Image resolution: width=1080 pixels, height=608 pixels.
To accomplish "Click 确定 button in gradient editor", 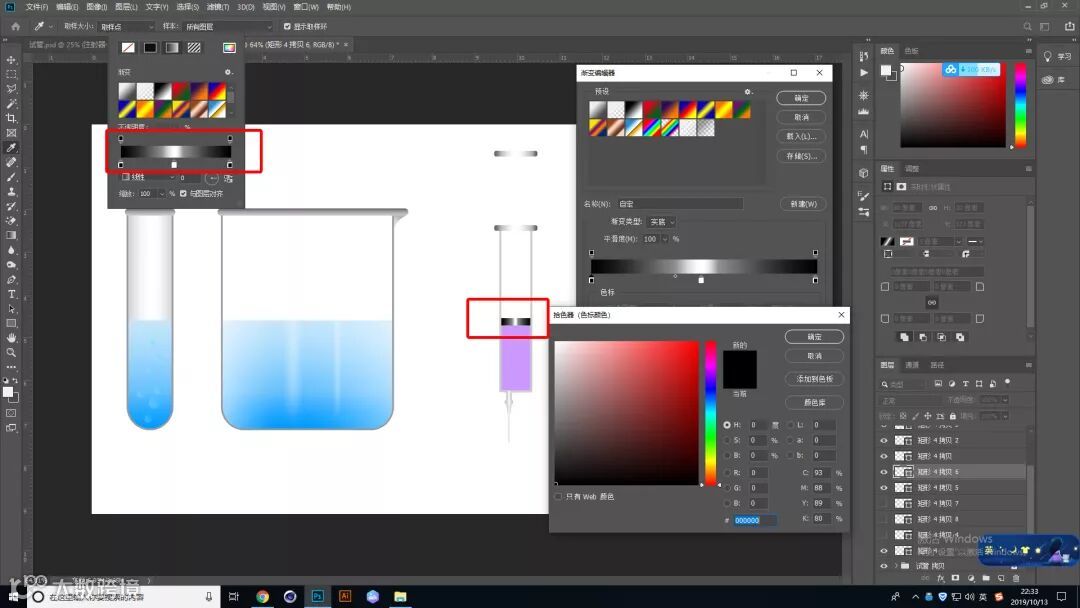I will tap(801, 98).
